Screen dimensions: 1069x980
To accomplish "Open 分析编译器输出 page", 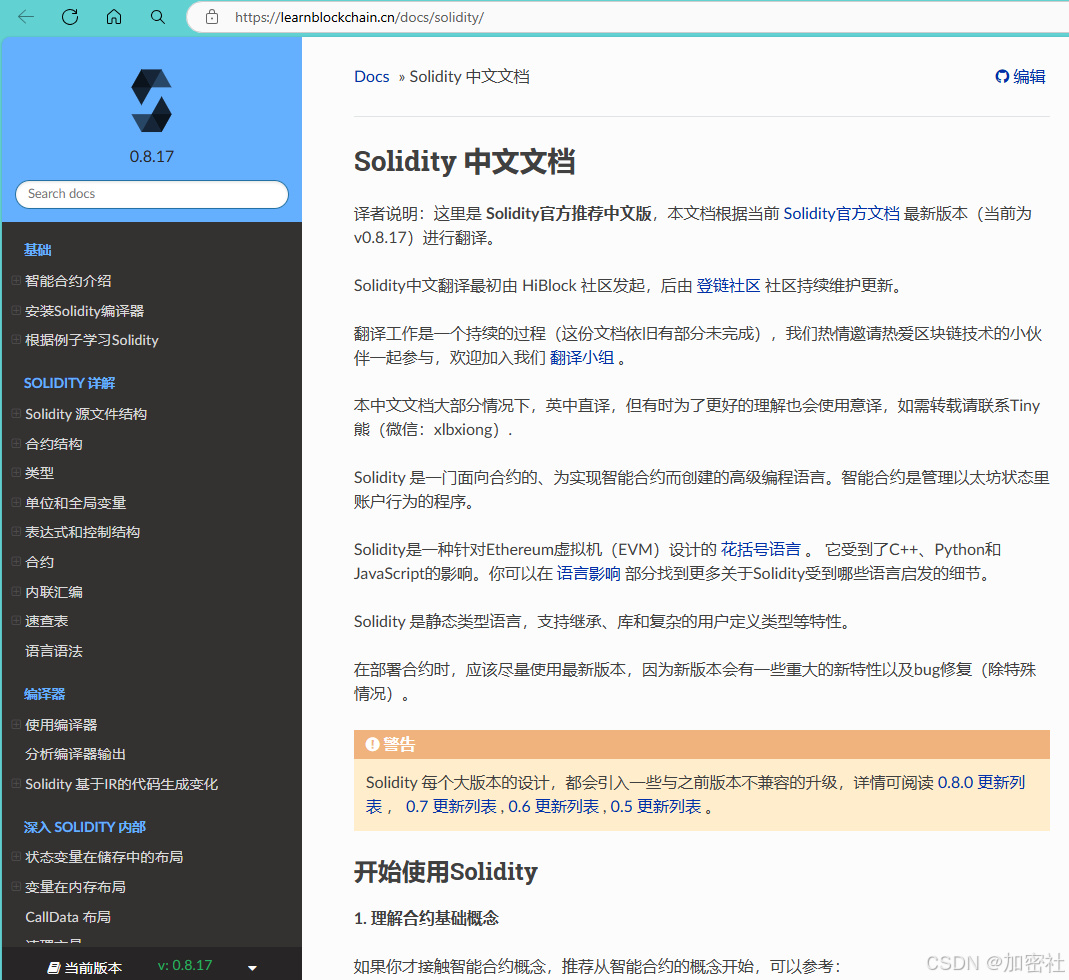I will pos(75,754).
